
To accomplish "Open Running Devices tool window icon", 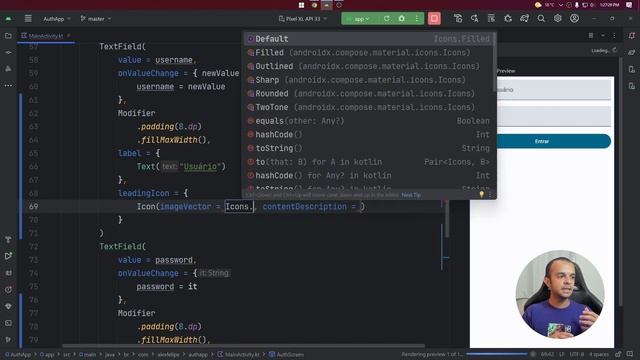I will point(632,86).
